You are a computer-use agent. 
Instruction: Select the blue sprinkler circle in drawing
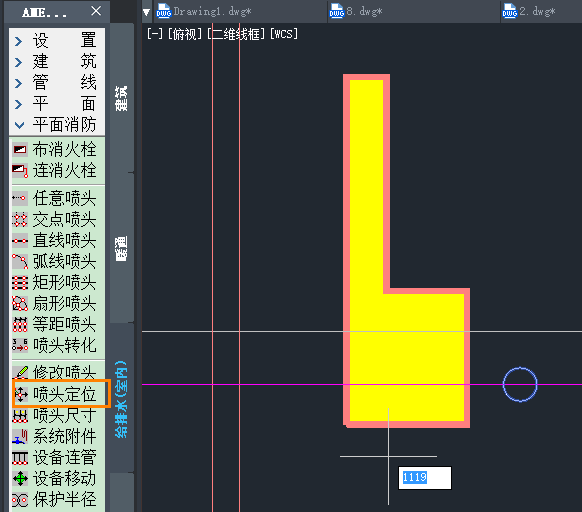coord(520,384)
